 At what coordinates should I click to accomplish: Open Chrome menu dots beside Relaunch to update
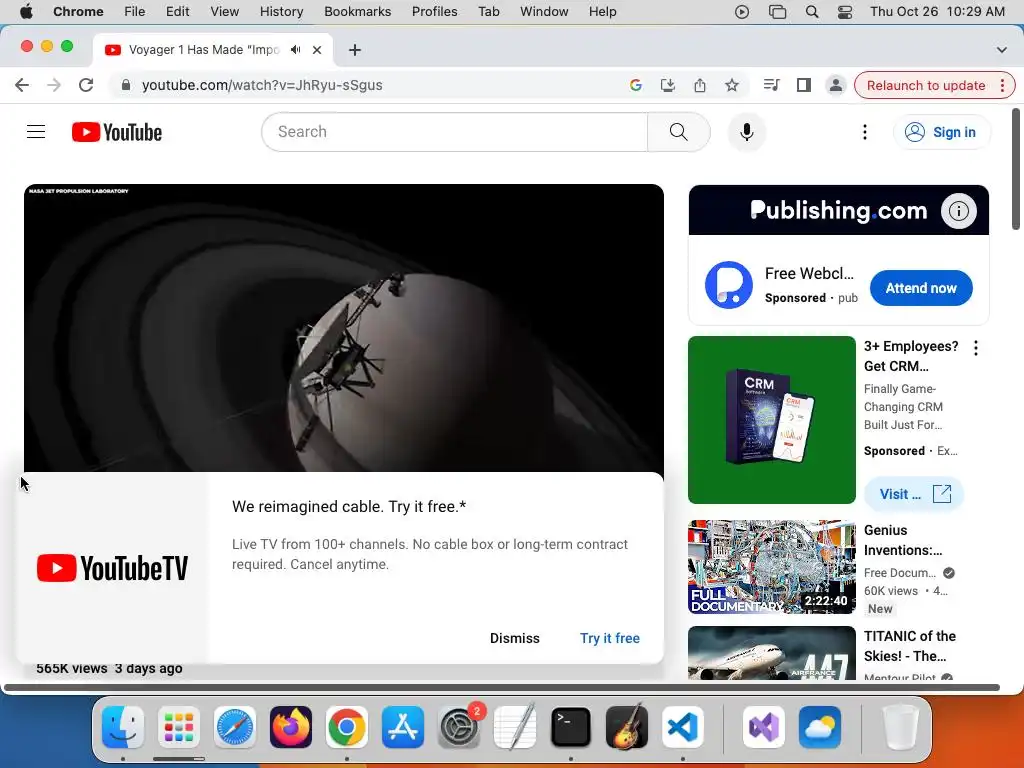pyautogui.click(x=1002, y=85)
